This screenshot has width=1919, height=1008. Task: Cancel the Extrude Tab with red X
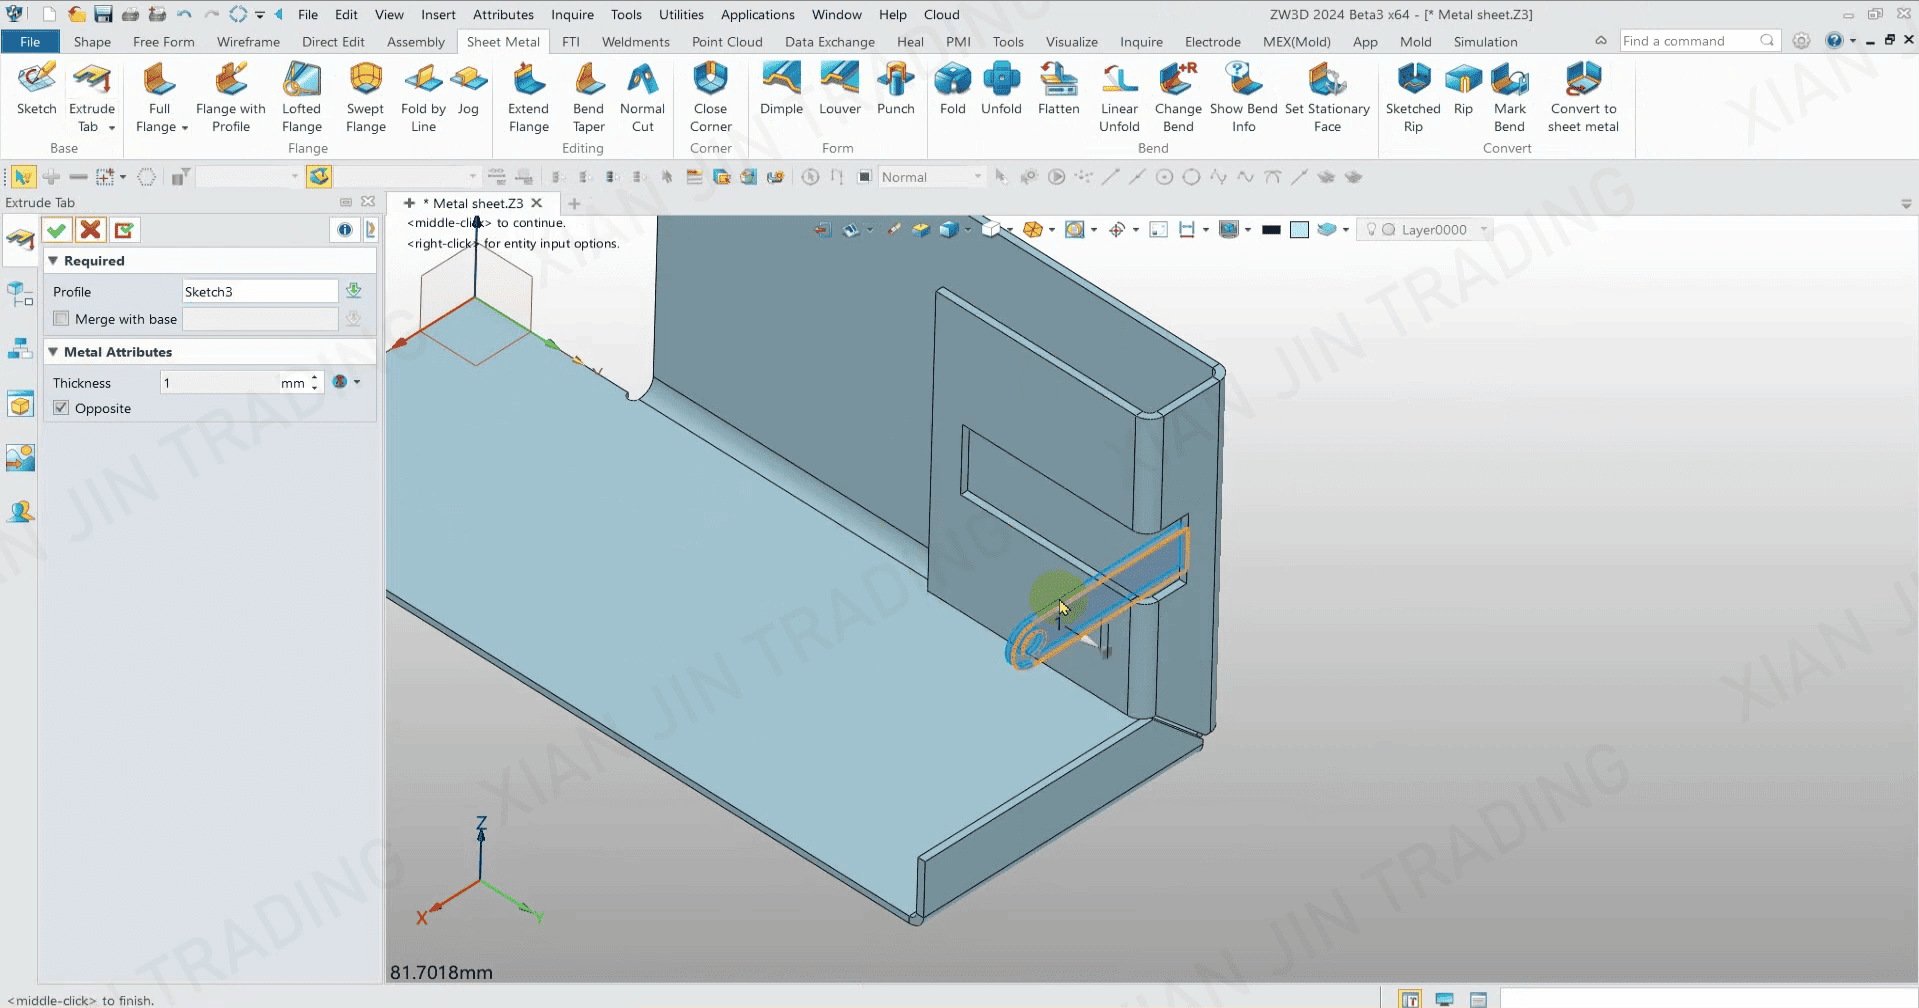(x=90, y=230)
